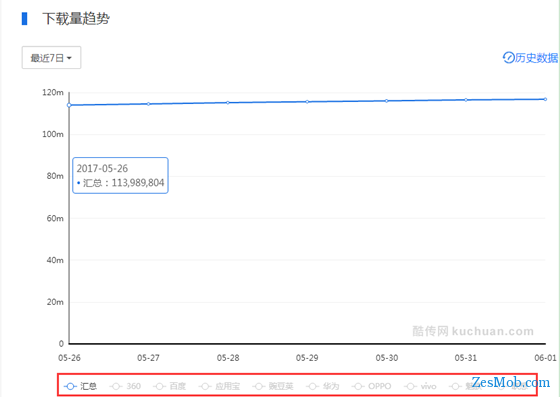This screenshot has height=397, width=560.
Task: Toggle the 百度 series in legend
Action: pos(170,386)
